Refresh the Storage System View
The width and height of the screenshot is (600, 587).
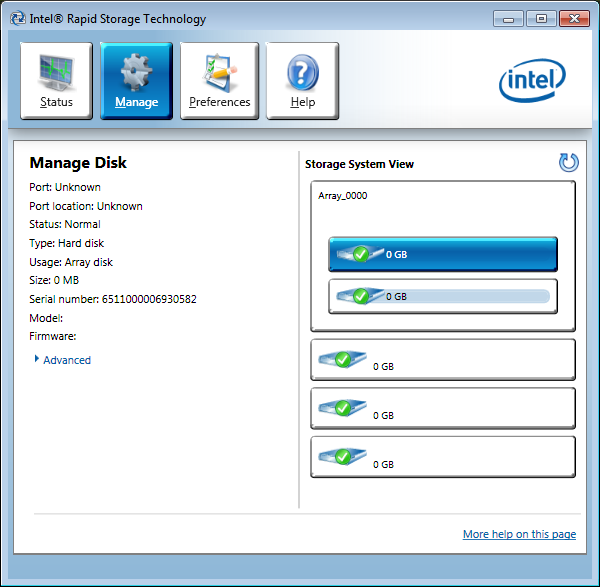tap(569, 163)
